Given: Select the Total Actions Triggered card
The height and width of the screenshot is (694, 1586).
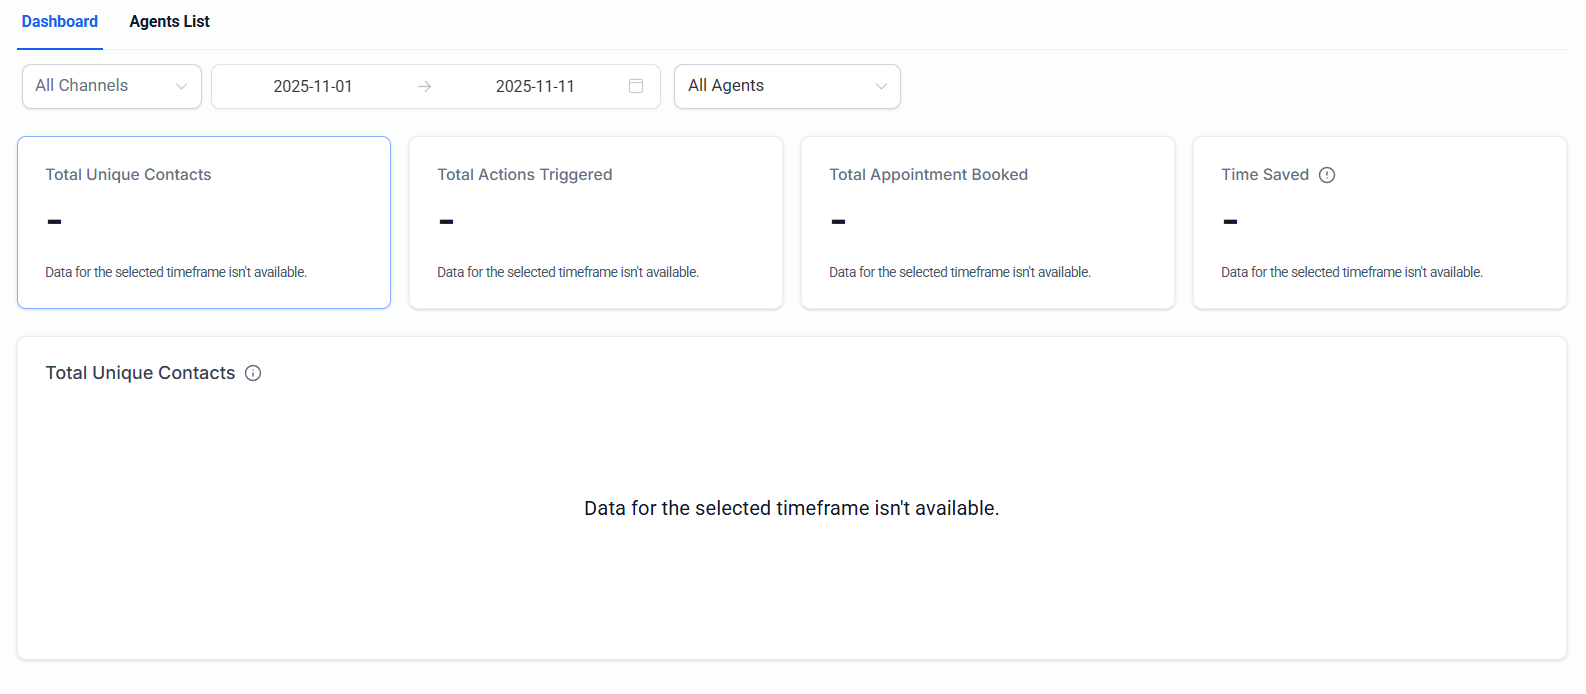Looking at the screenshot, I should 596,222.
